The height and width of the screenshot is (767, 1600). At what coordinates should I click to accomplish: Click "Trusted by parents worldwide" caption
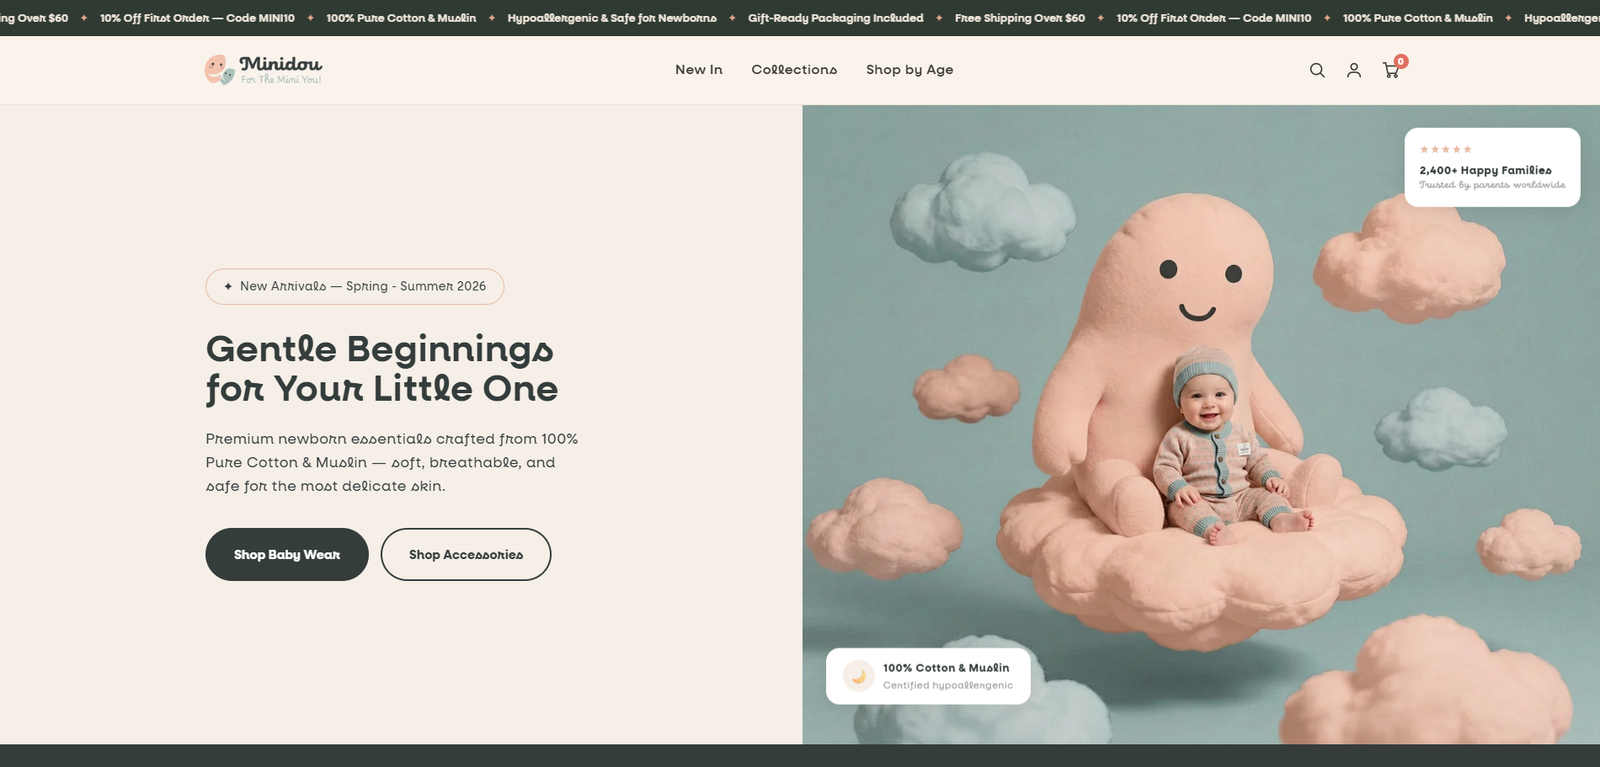click(x=1492, y=185)
